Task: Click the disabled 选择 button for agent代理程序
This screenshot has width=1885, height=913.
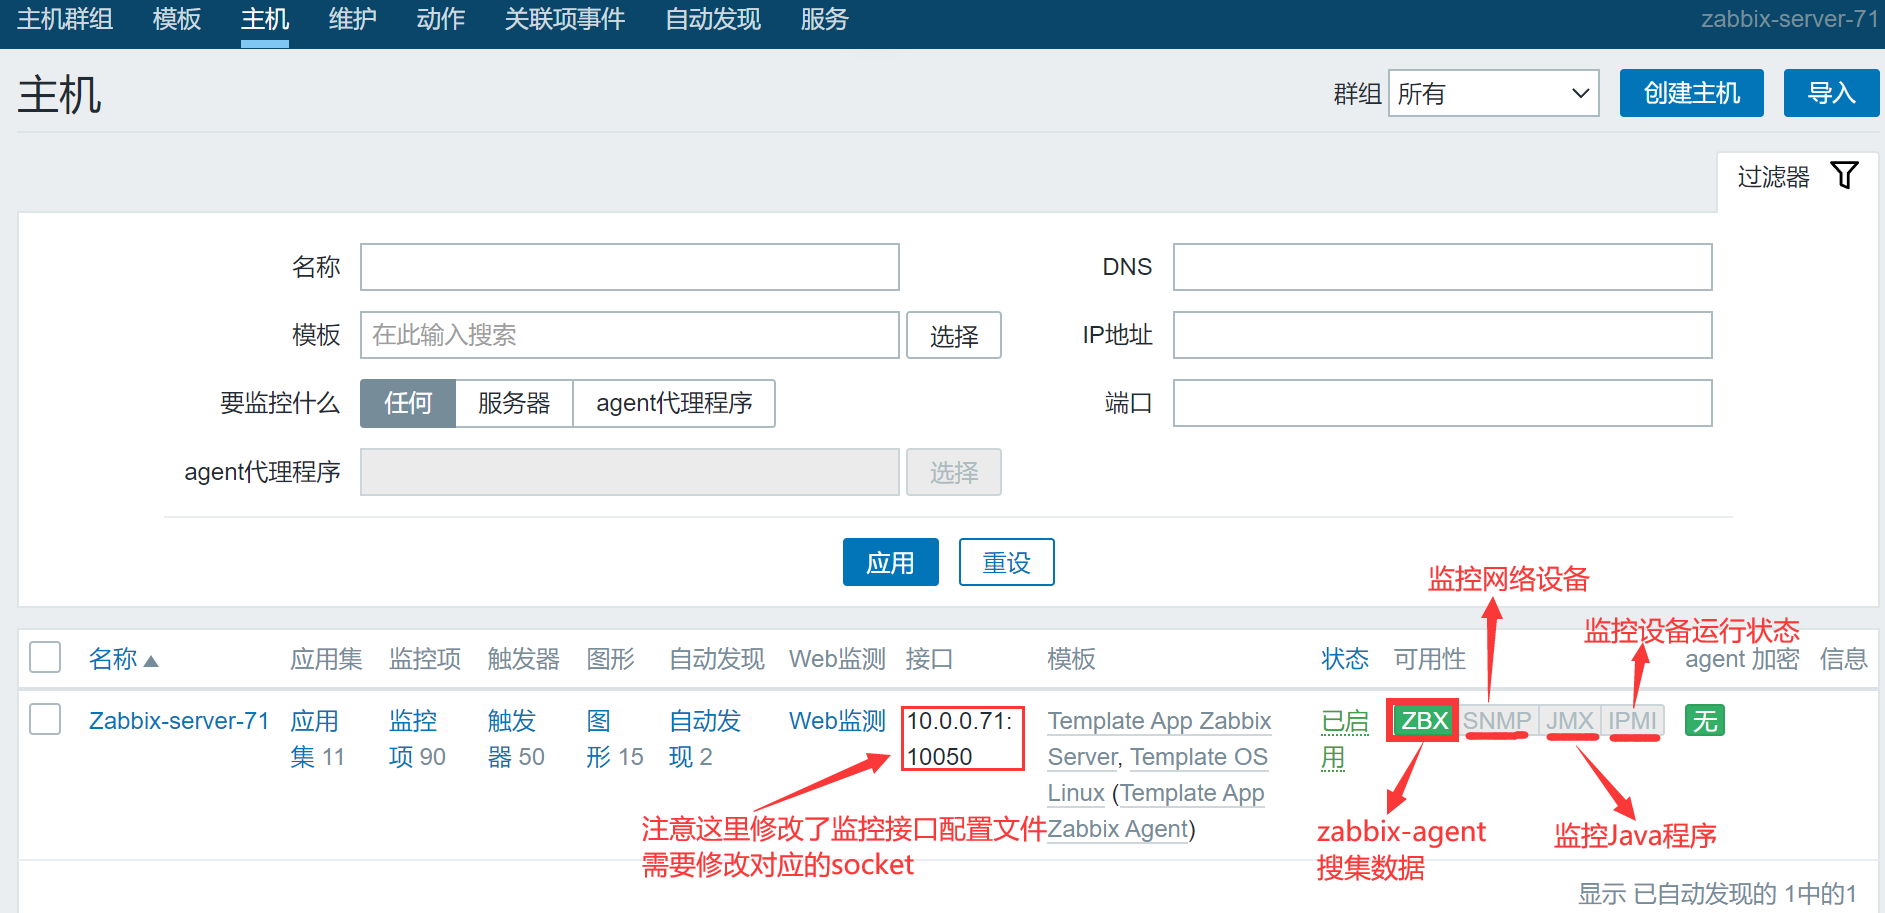Action: (954, 472)
